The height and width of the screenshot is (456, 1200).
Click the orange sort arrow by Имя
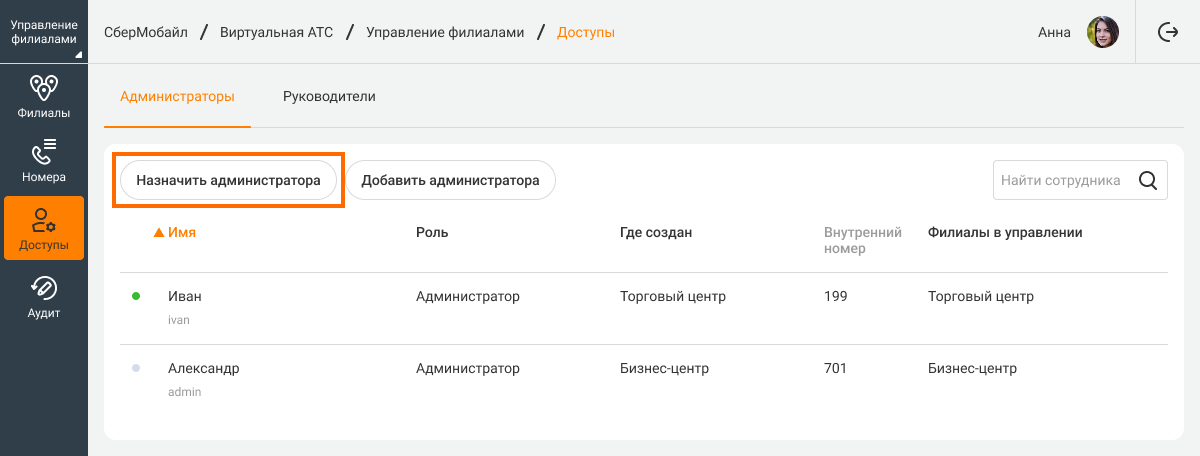(158, 233)
